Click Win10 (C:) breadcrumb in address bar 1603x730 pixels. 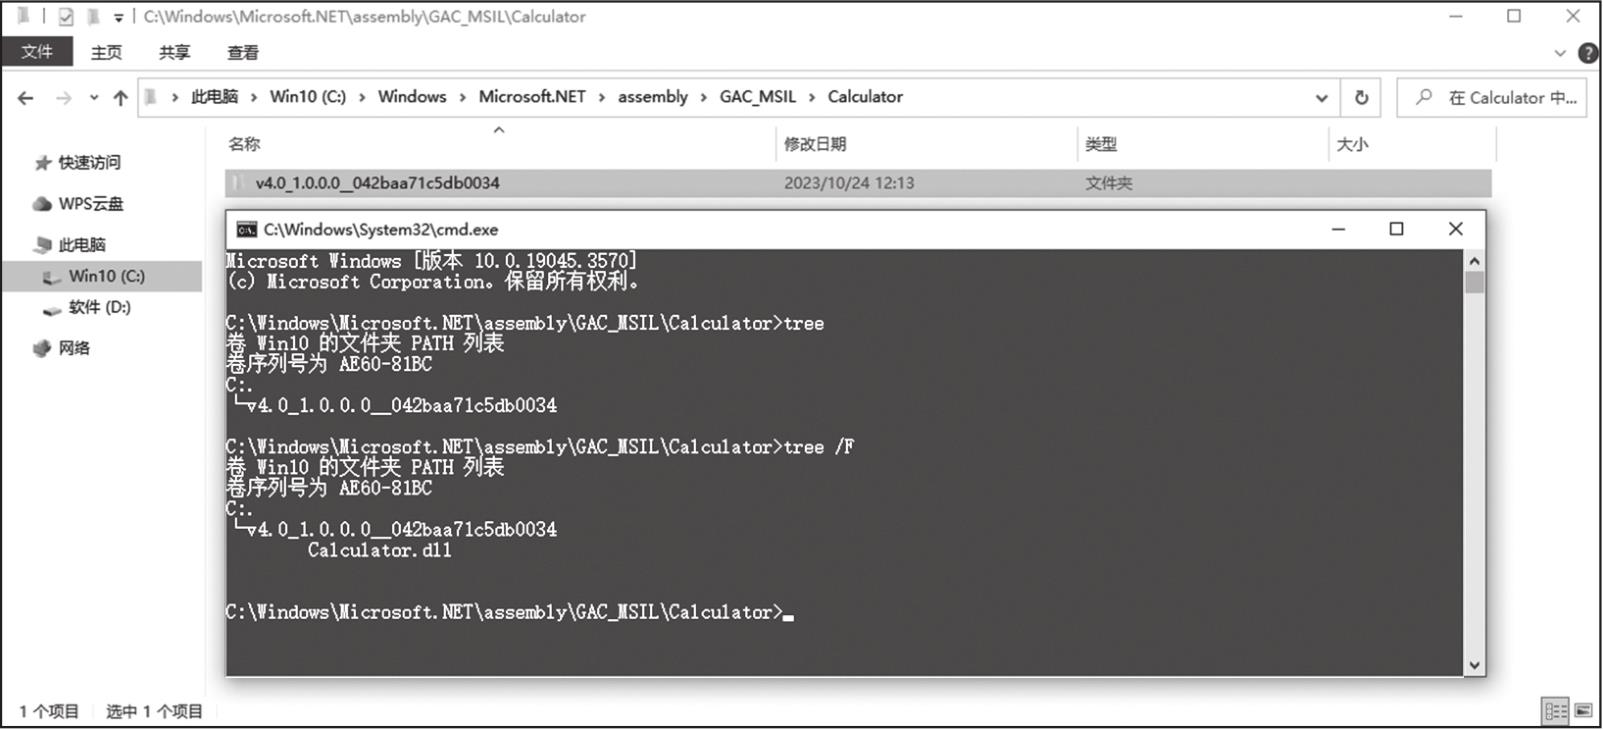click(x=308, y=97)
